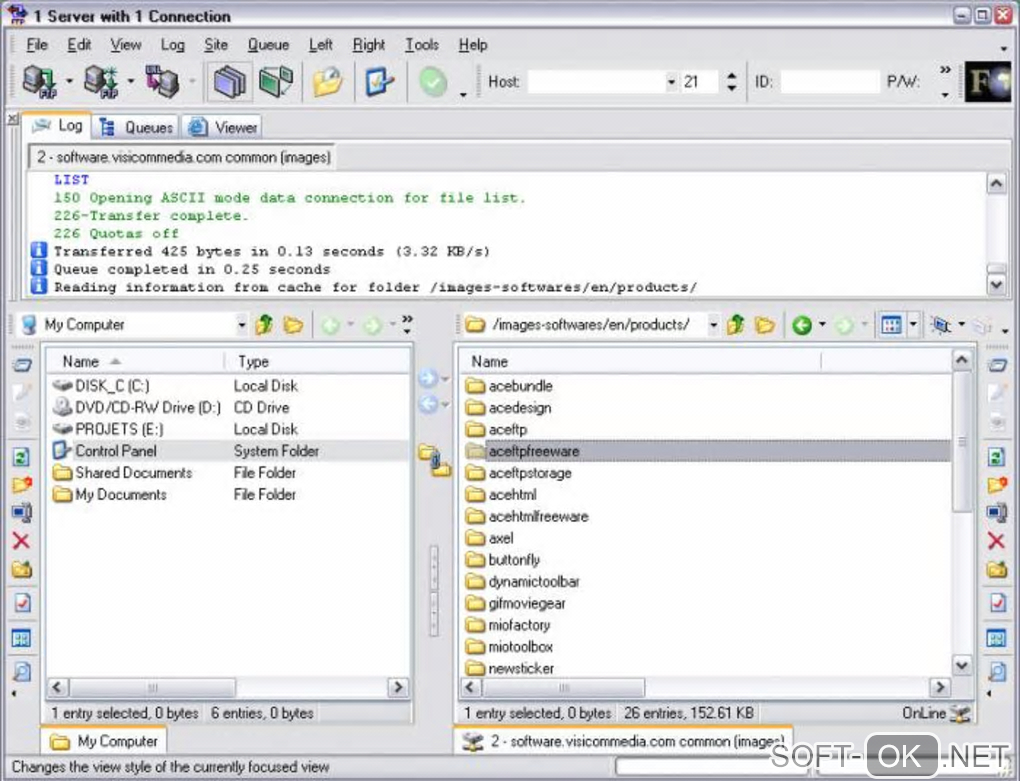
Task: Open the view style dropdown arrow
Action: coord(913,325)
